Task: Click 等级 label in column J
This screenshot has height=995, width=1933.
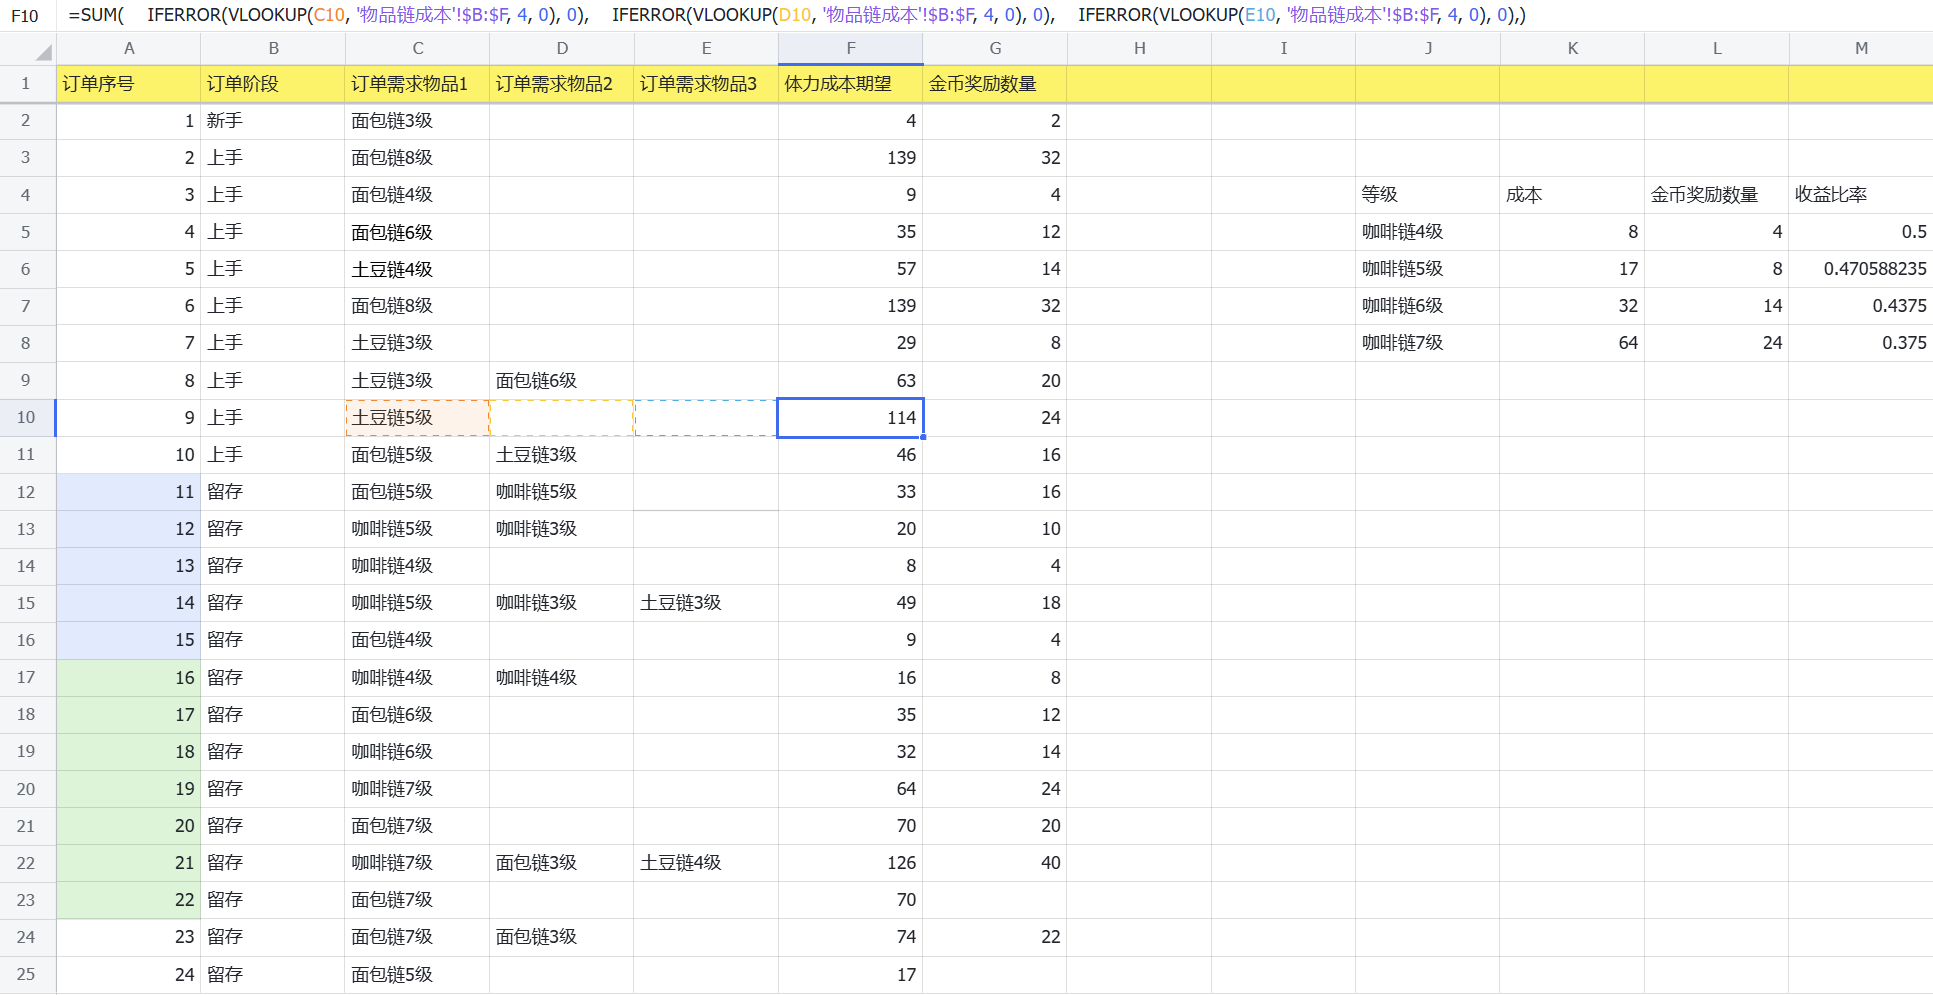Action: point(1428,195)
